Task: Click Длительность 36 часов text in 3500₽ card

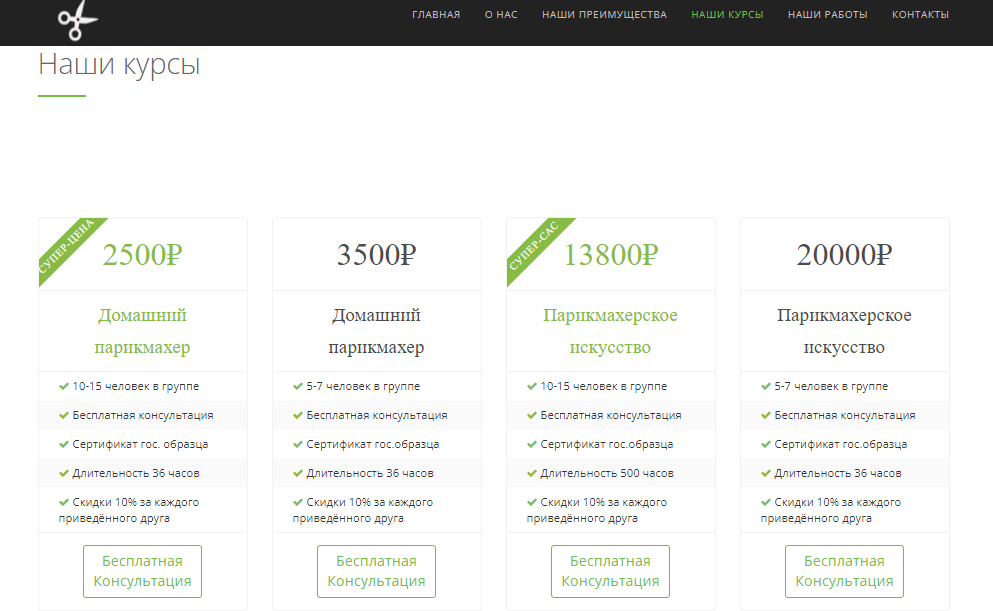Action: pyautogui.click(x=370, y=473)
